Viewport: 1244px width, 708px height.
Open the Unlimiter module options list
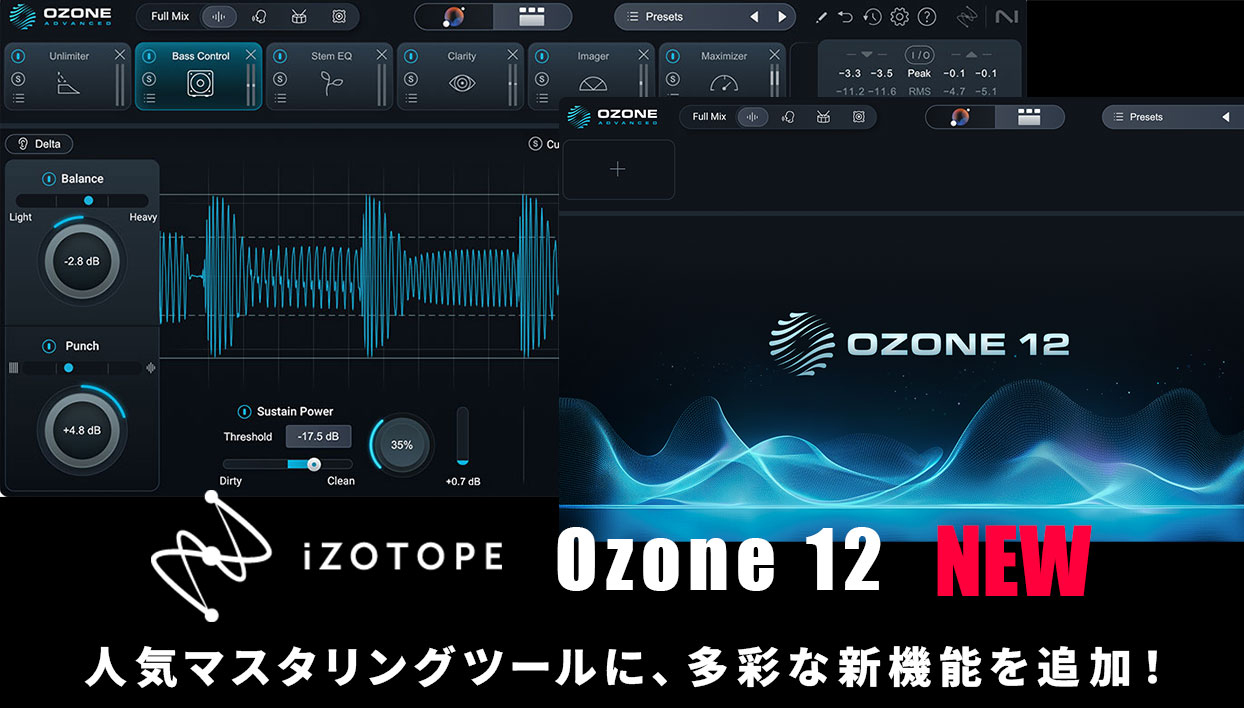19,98
